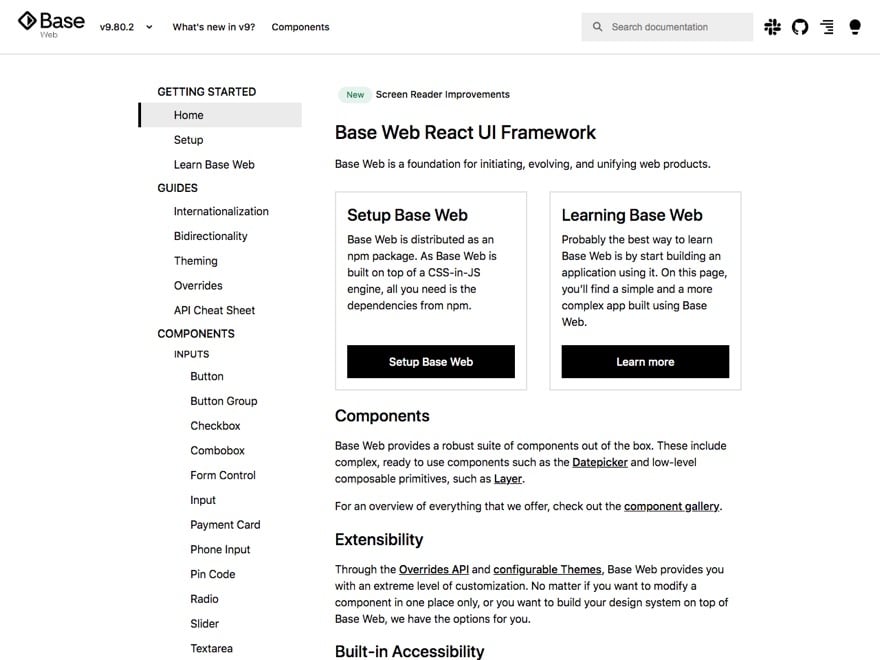Click the search magnifier icon
This screenshot has height=660, width=880.
point(598,27)
